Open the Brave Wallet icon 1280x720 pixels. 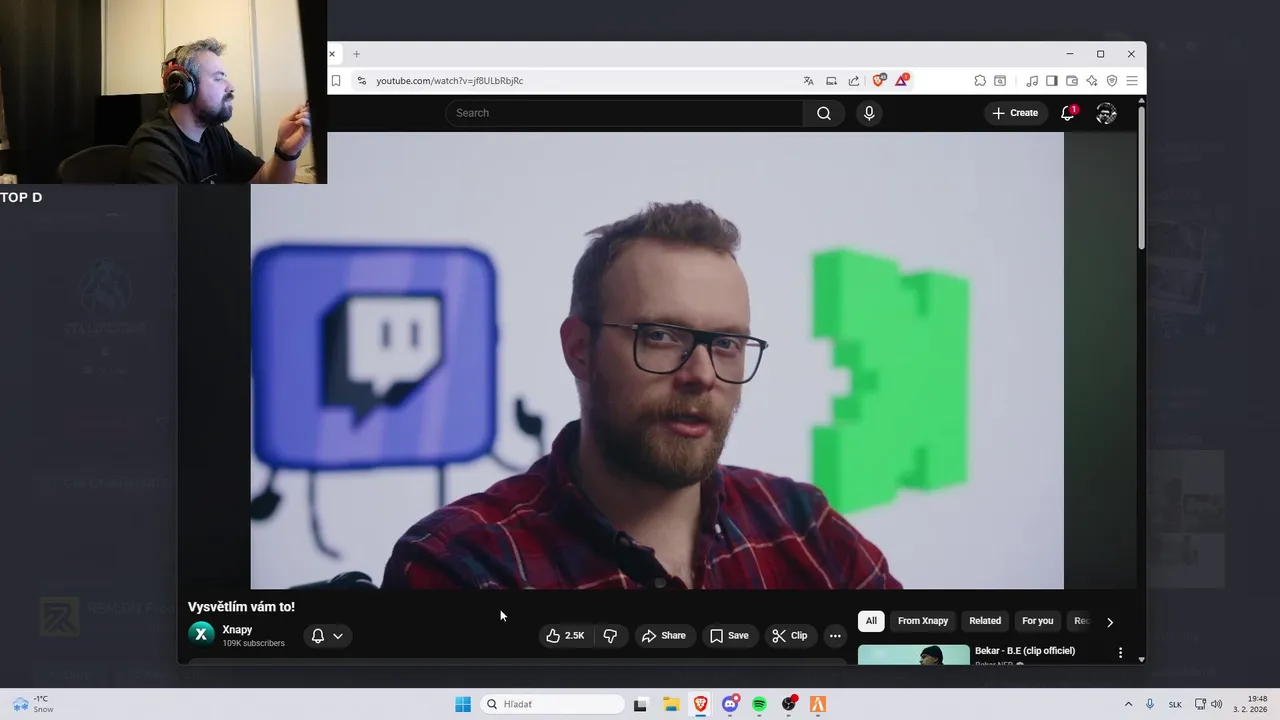coord(1071,81)
